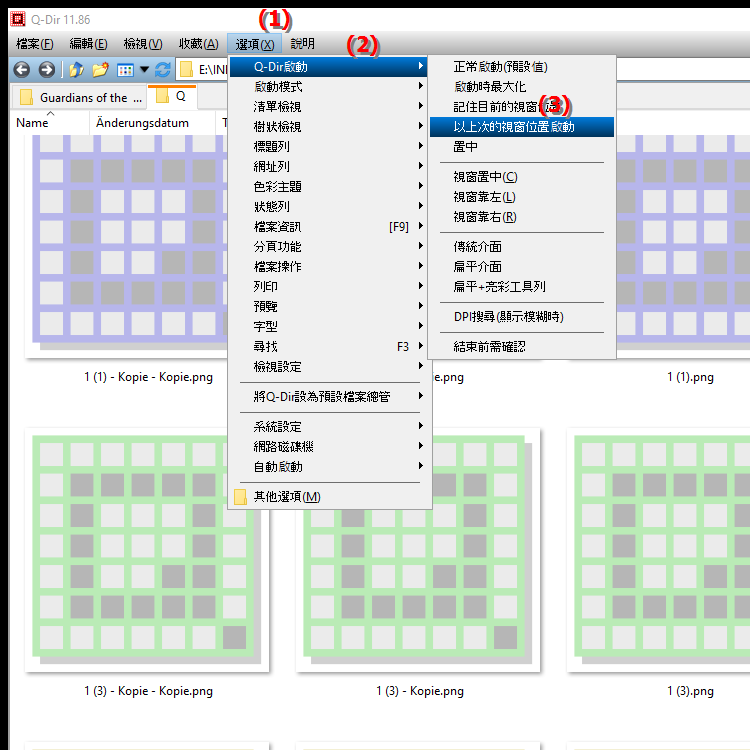This screenshot has width=750, height=750.
Task: Expand the 列印 submenu
Action: (329, 287)
